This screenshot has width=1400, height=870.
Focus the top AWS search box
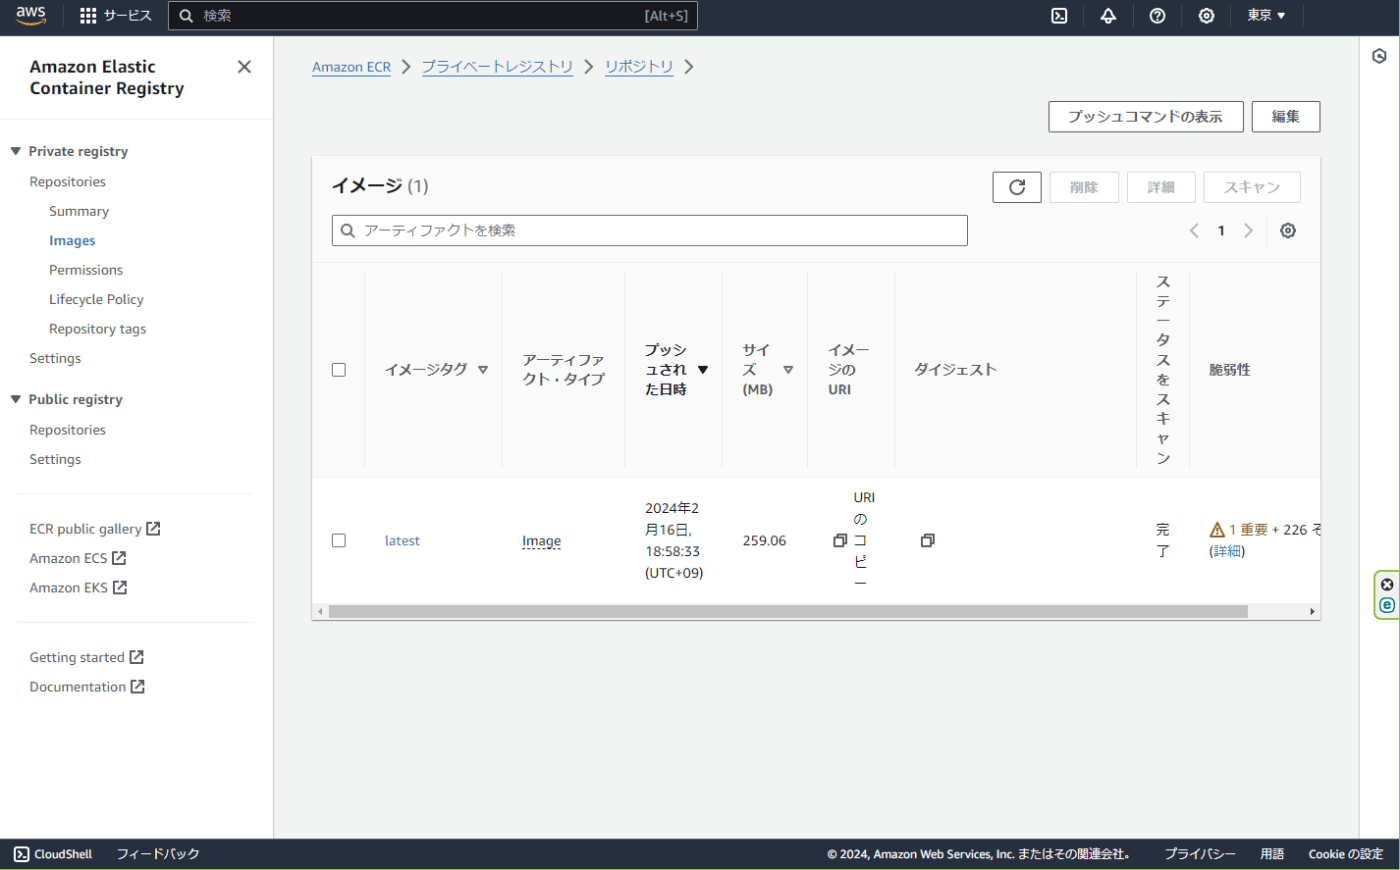pyautogui.click(x=433, y=16)
